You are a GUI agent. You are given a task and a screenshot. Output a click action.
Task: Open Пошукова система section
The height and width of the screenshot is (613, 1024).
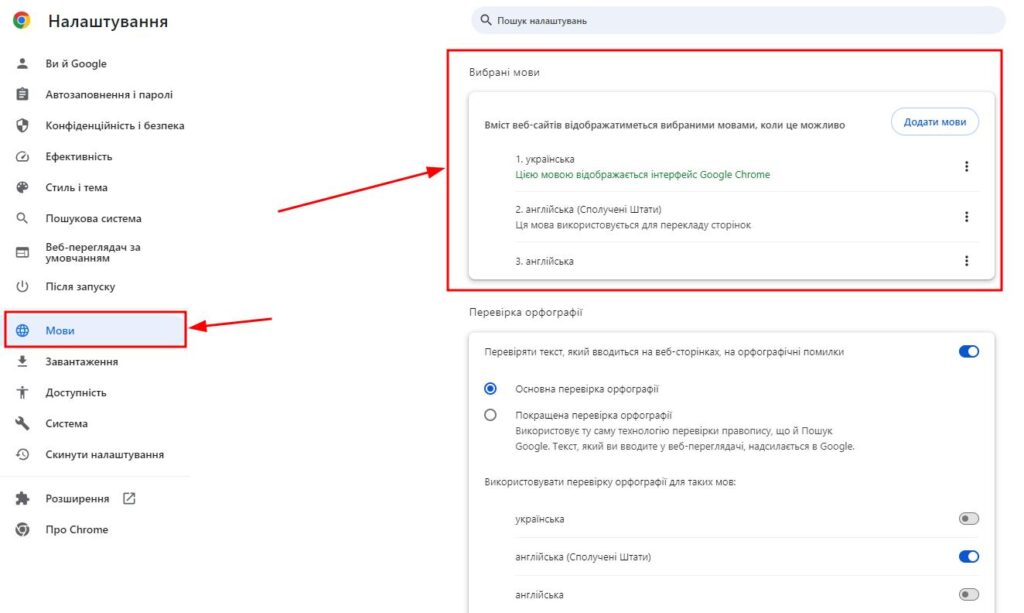click(95, 218)
